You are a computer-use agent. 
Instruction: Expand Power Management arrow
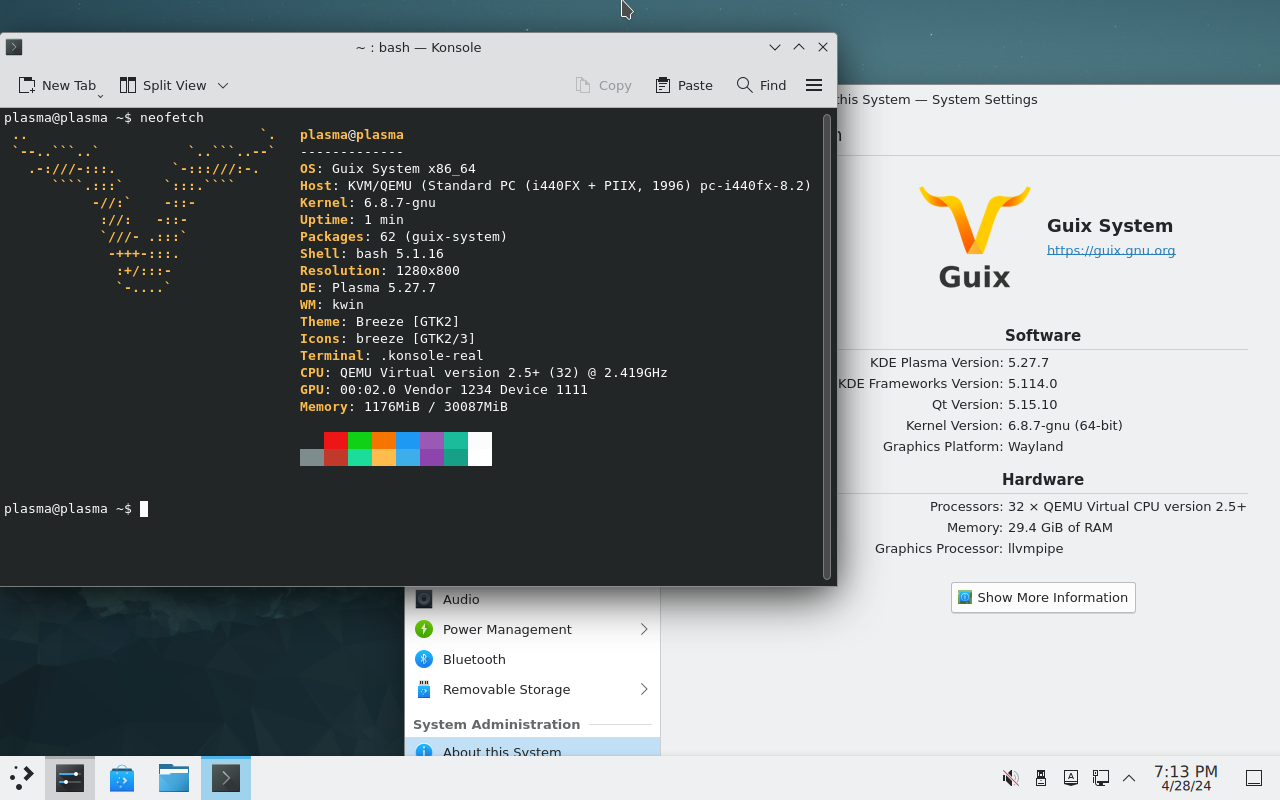[x=644, y=629]
